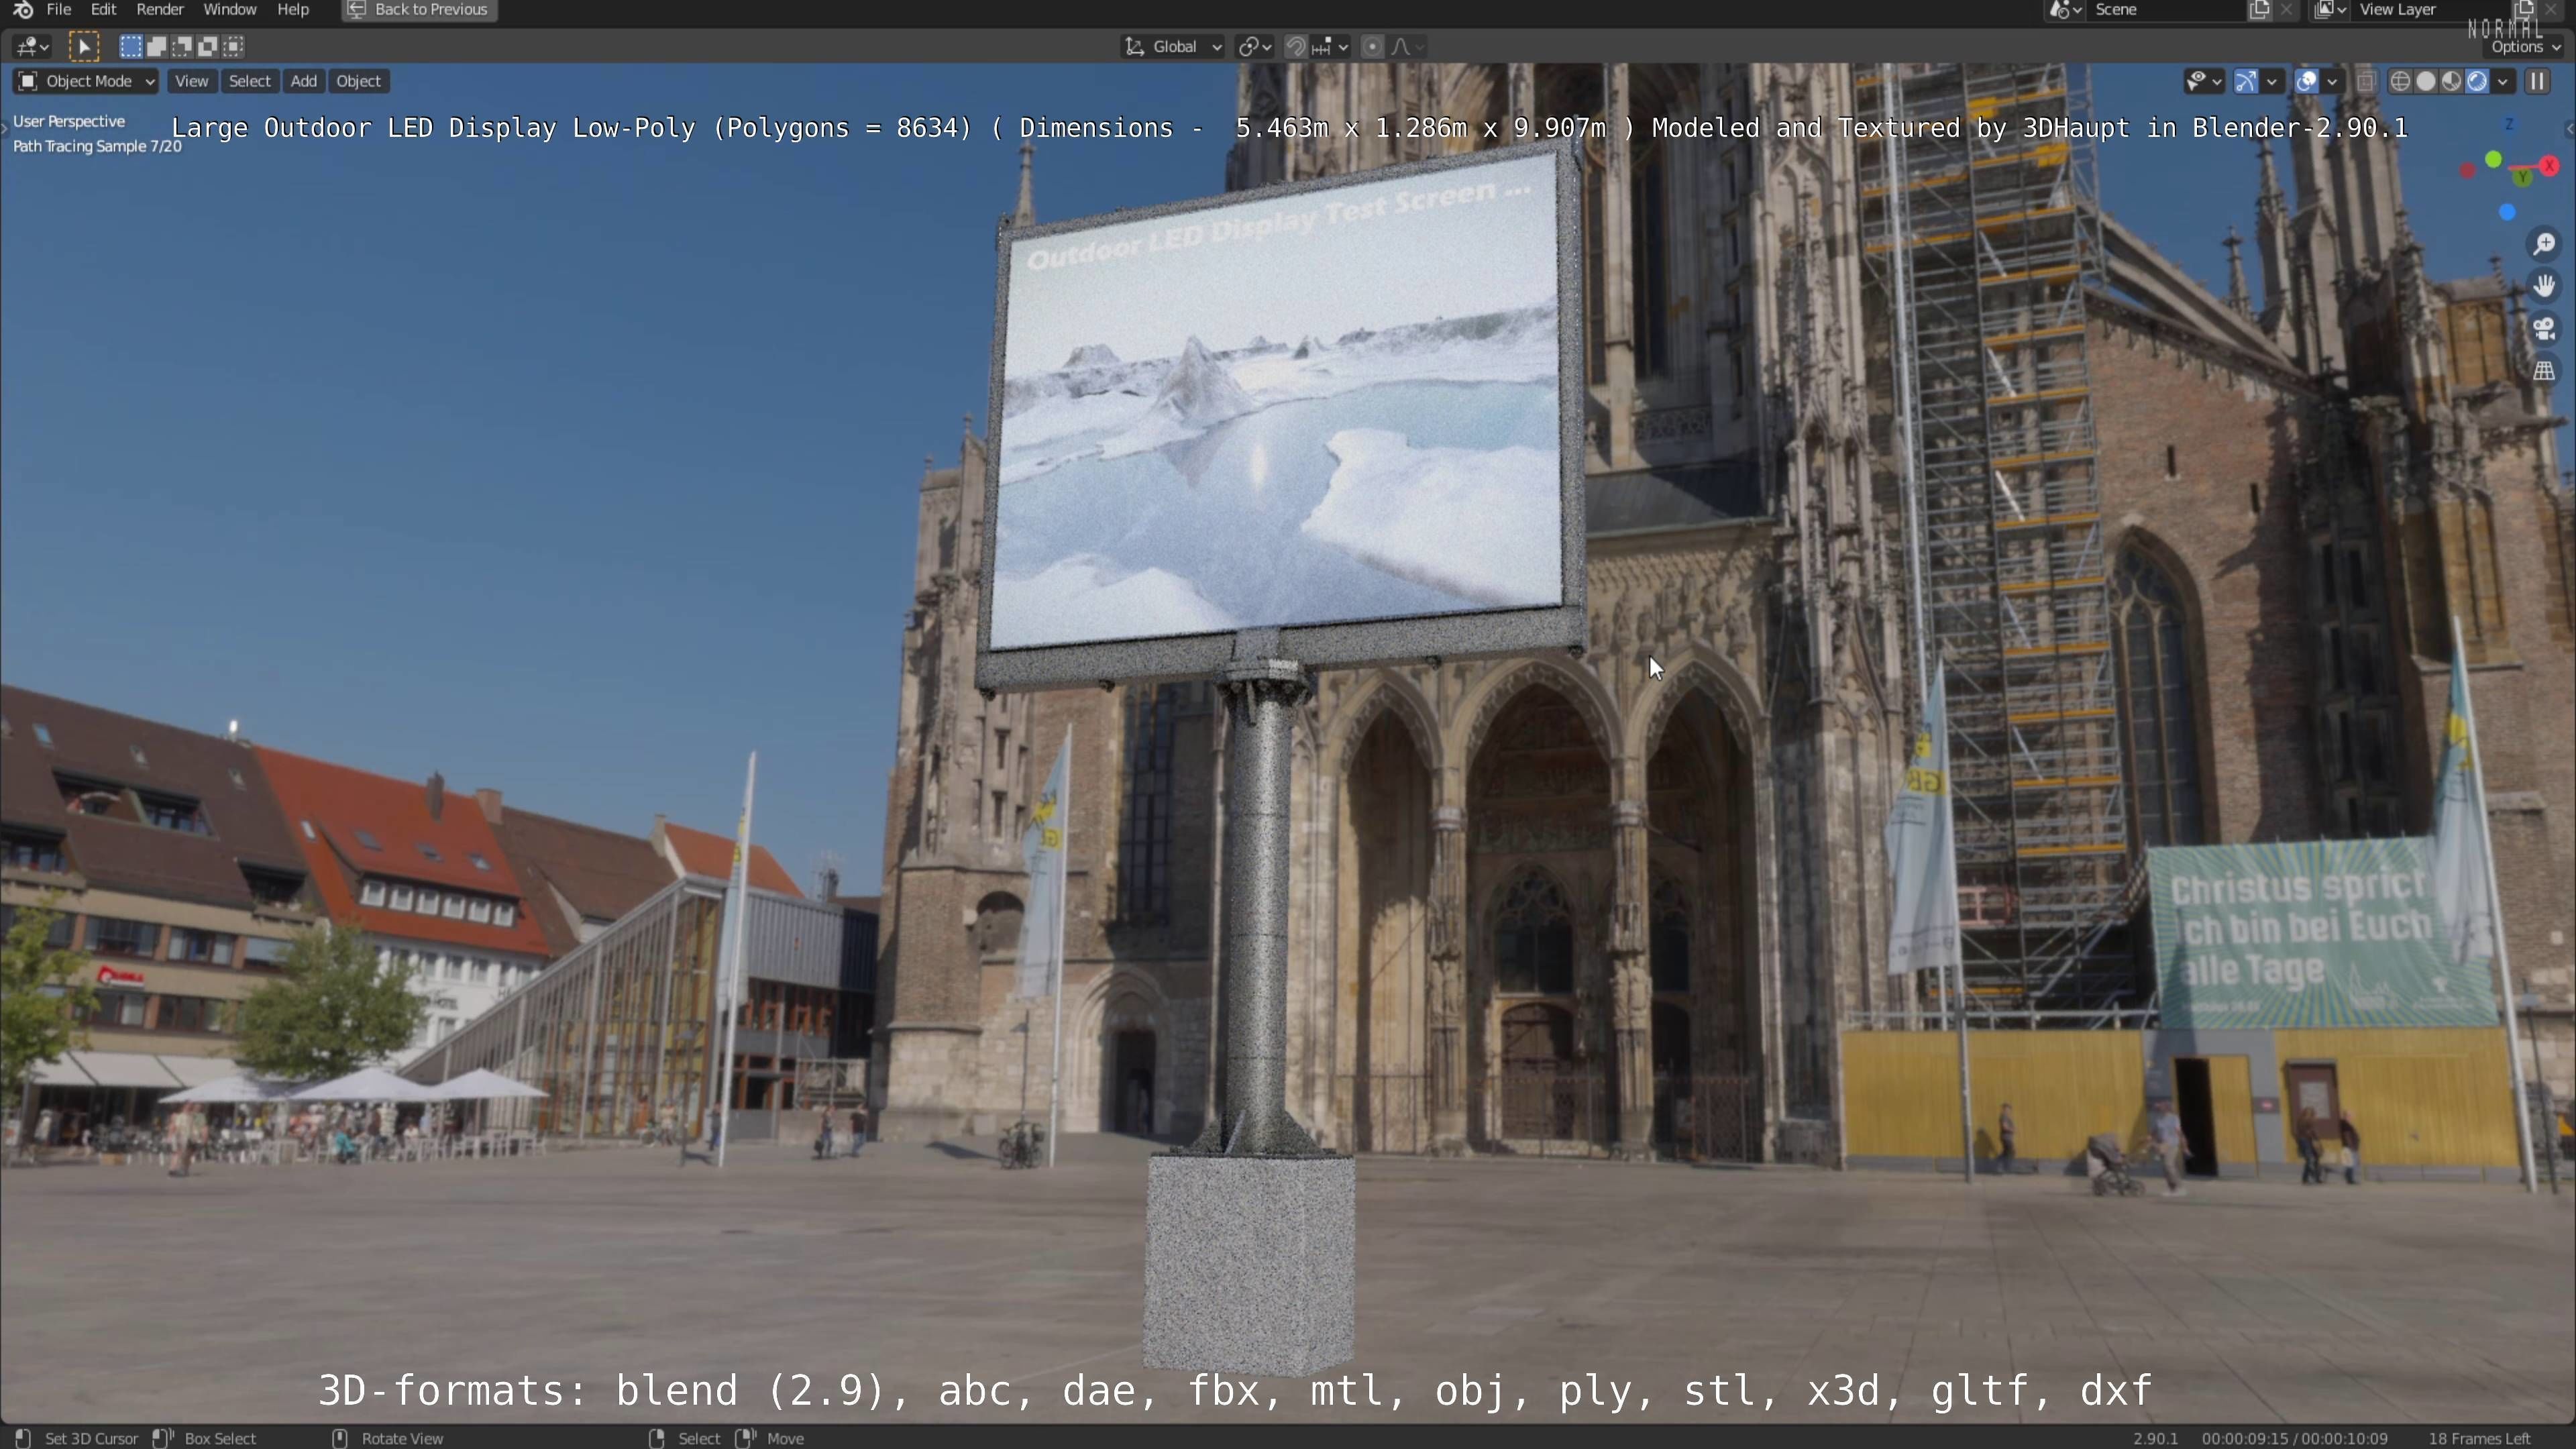Open the View Layer browse icon

click(2330, 10)
